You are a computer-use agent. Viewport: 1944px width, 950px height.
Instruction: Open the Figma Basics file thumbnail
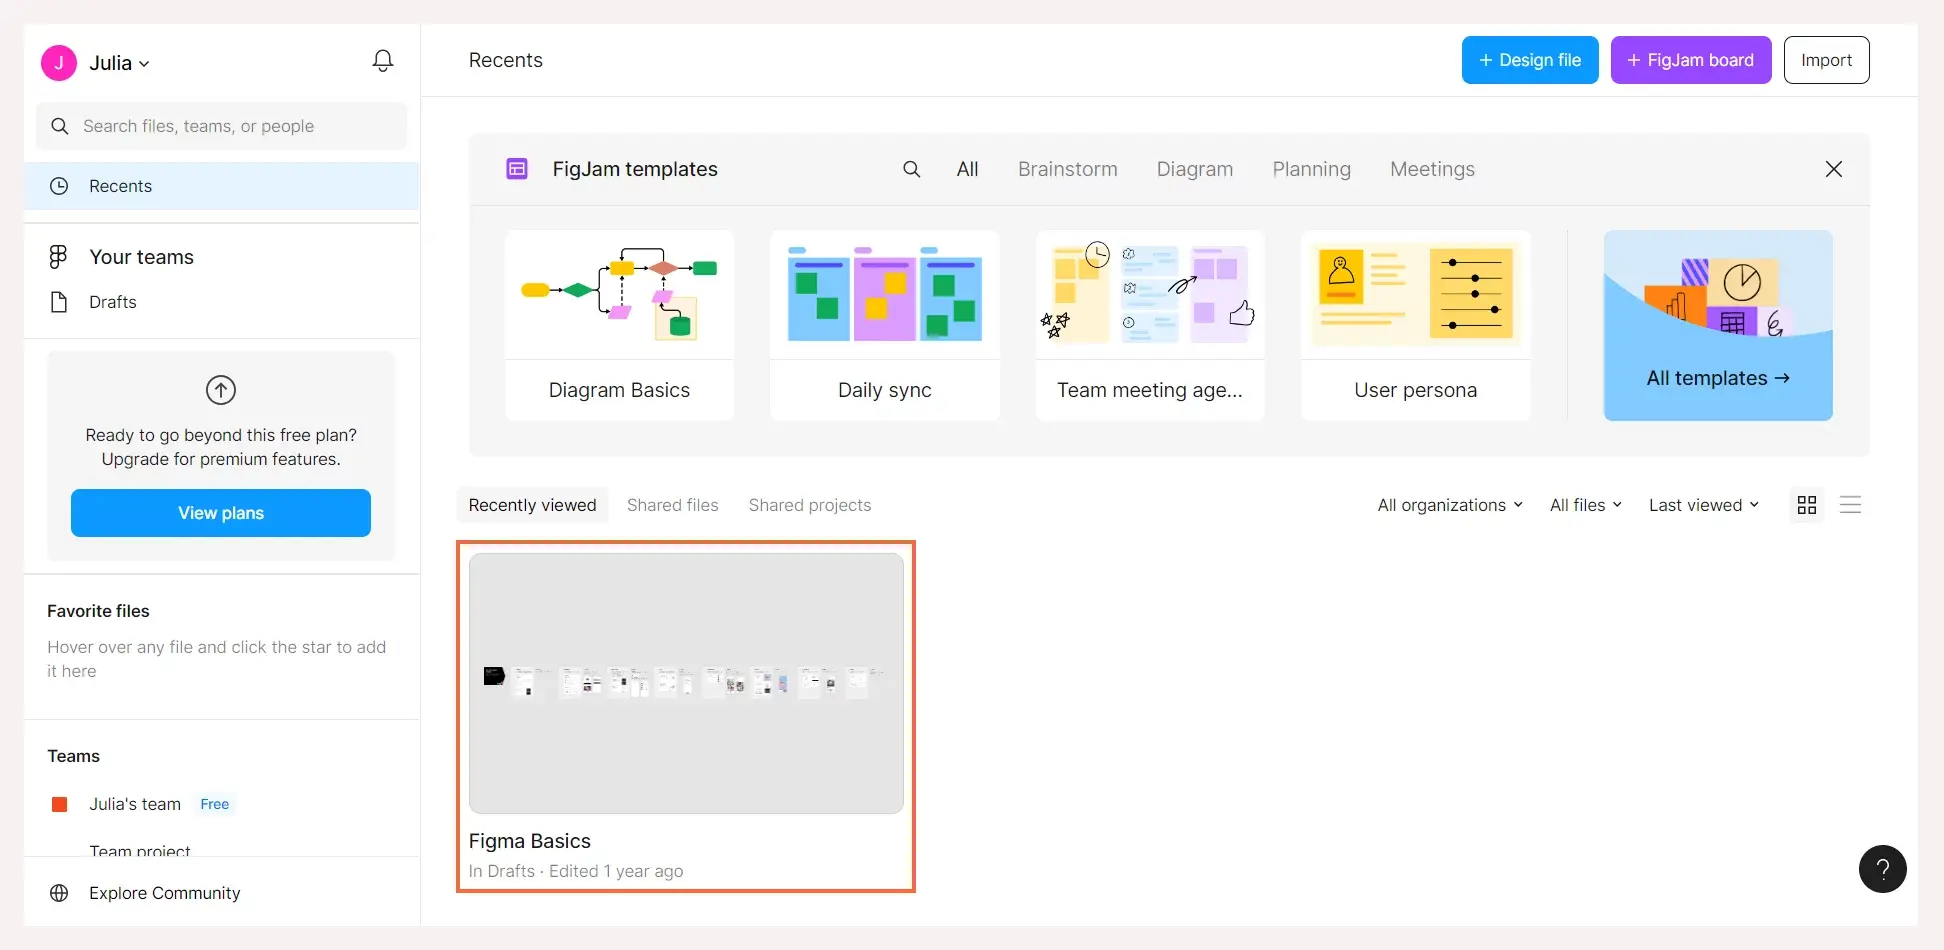(x=686, y=683)
